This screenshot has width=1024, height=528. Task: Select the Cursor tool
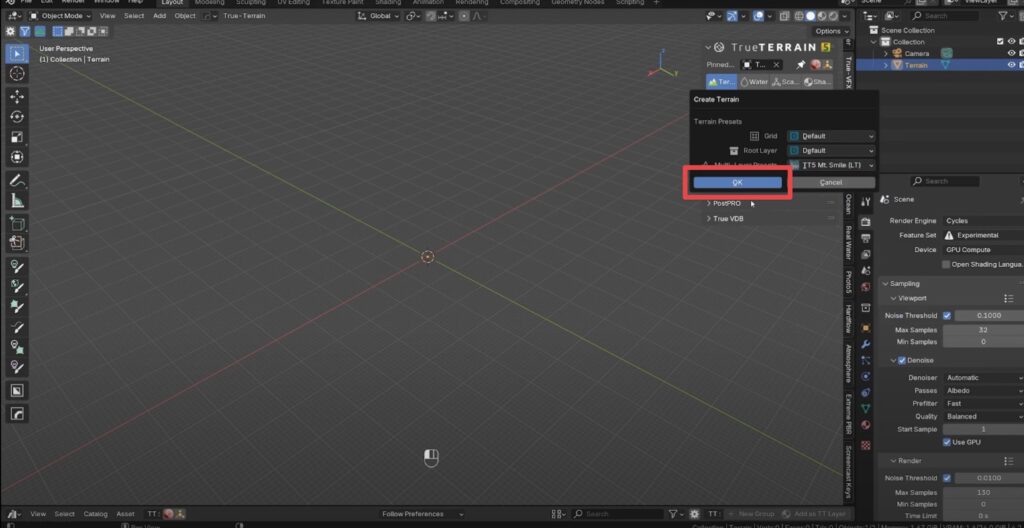pyautogui.click(x=17, y=73)
